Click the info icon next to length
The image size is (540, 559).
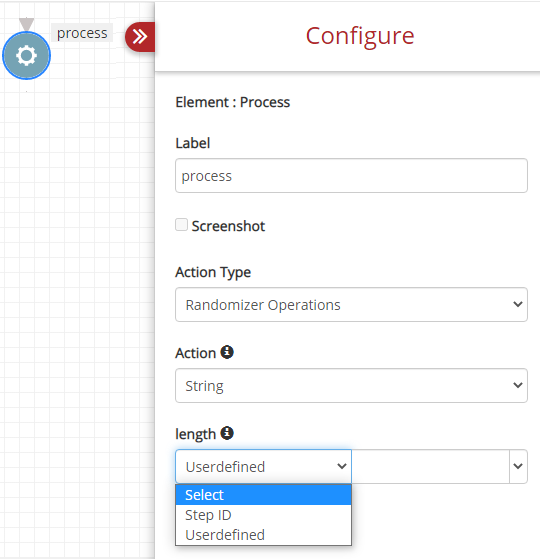point(227,433)
